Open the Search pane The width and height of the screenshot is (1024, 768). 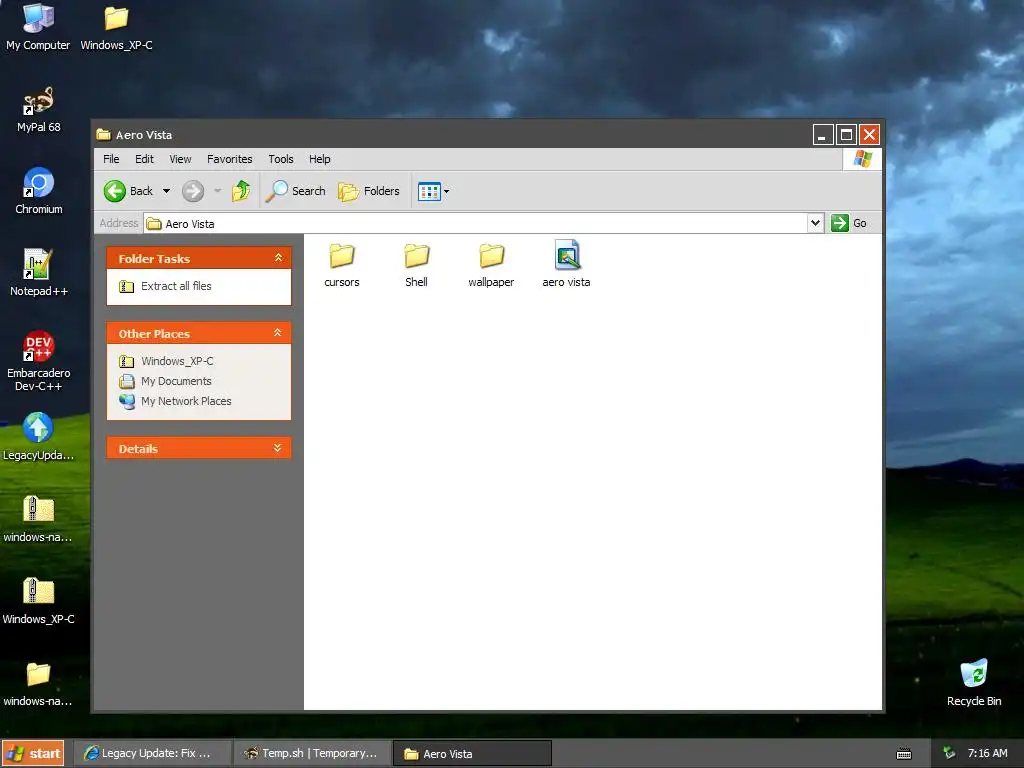pos(295,191)
